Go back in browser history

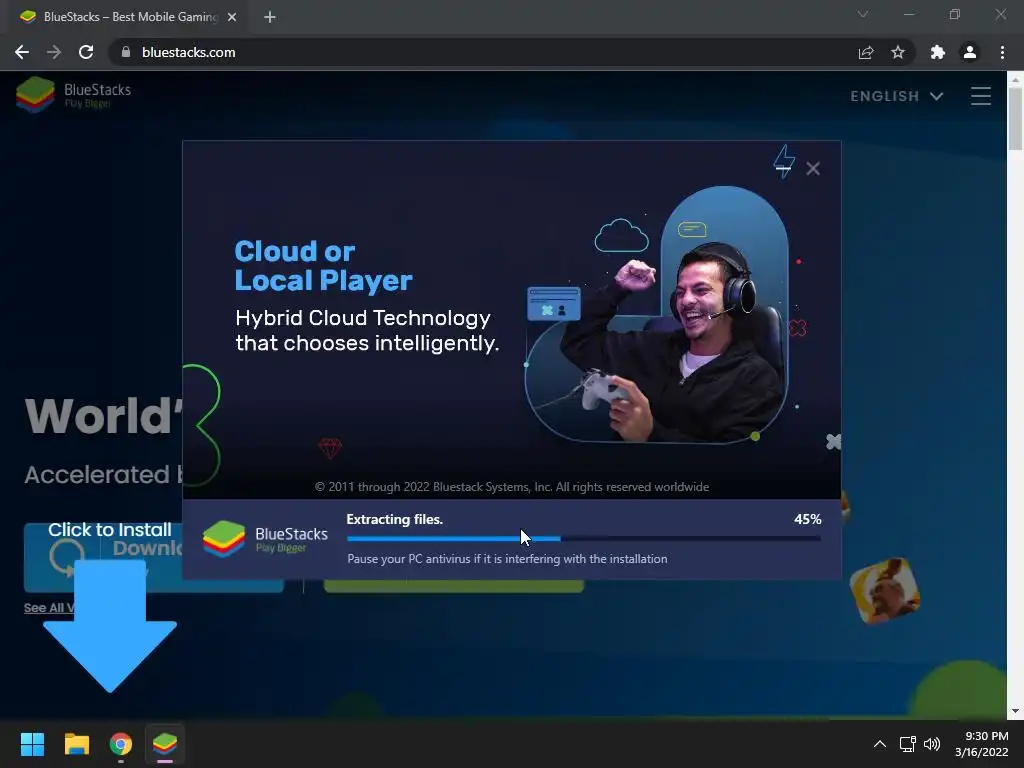pyautogui.click(x=22, y=52)
